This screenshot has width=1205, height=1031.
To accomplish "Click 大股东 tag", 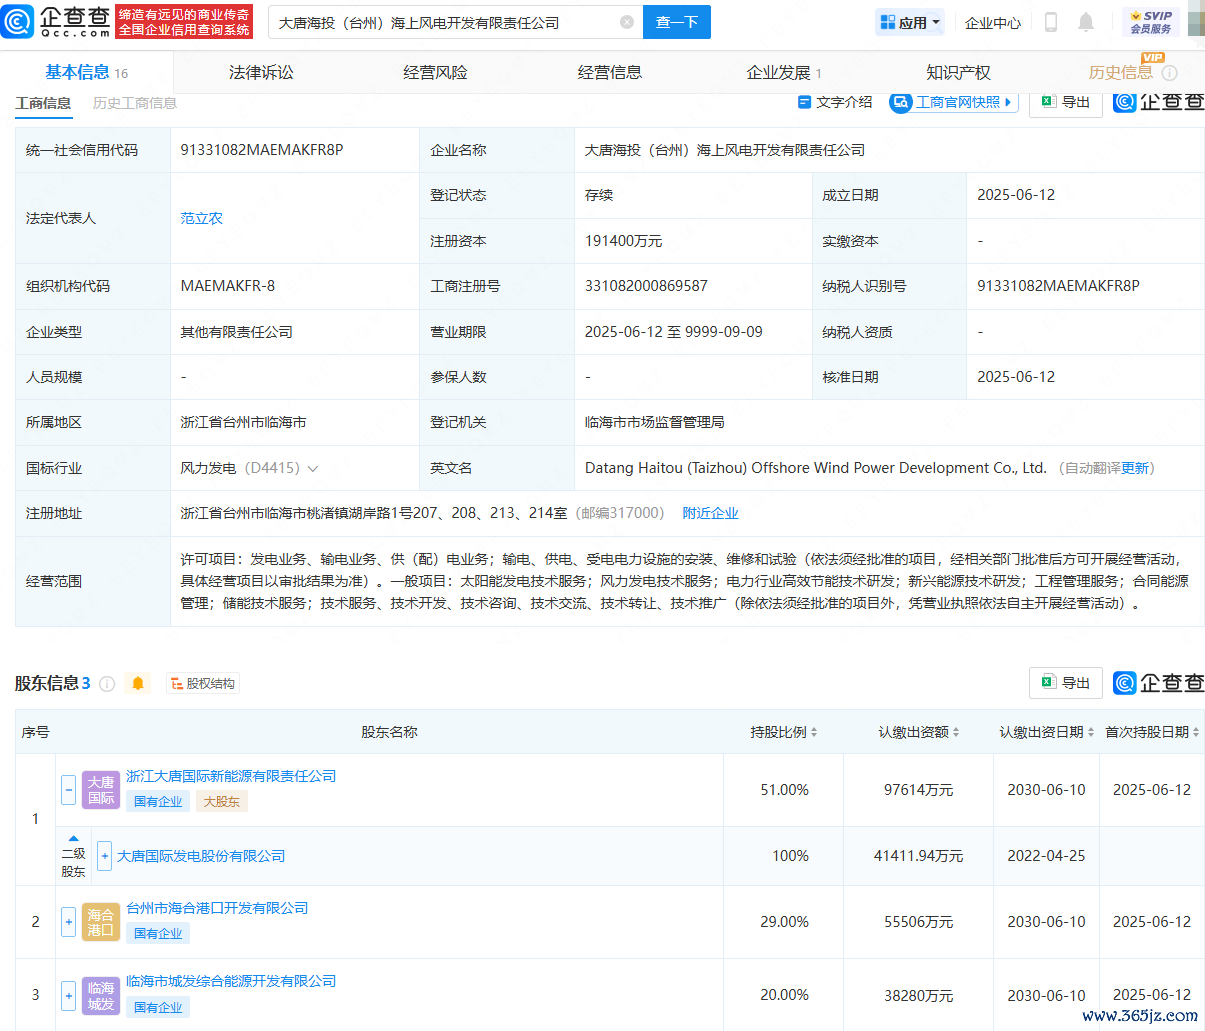I will tap(221, 802).
